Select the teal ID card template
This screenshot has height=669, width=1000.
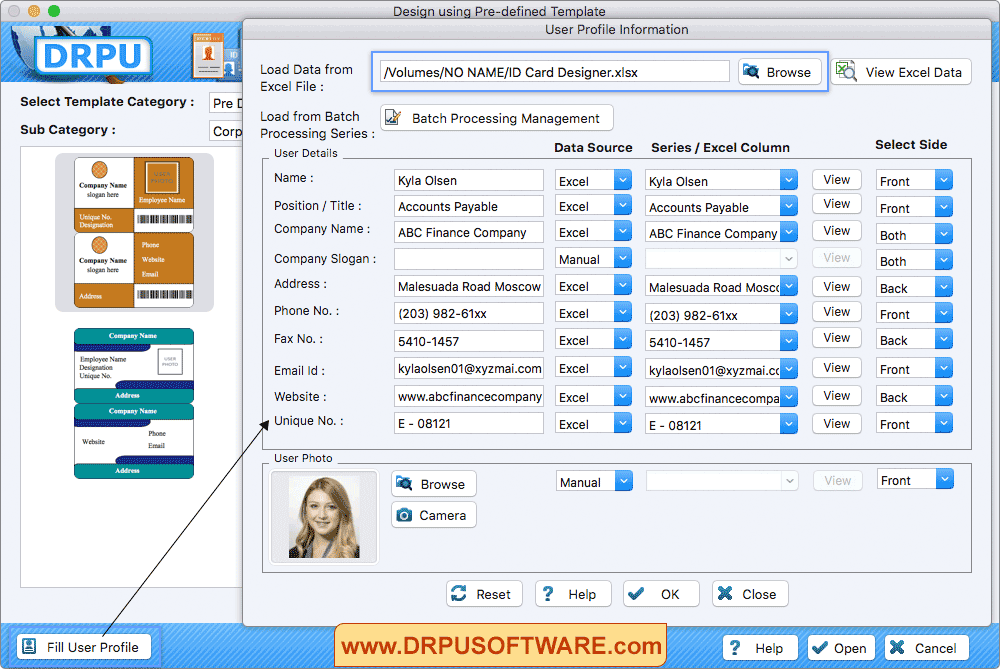[134, 403]
